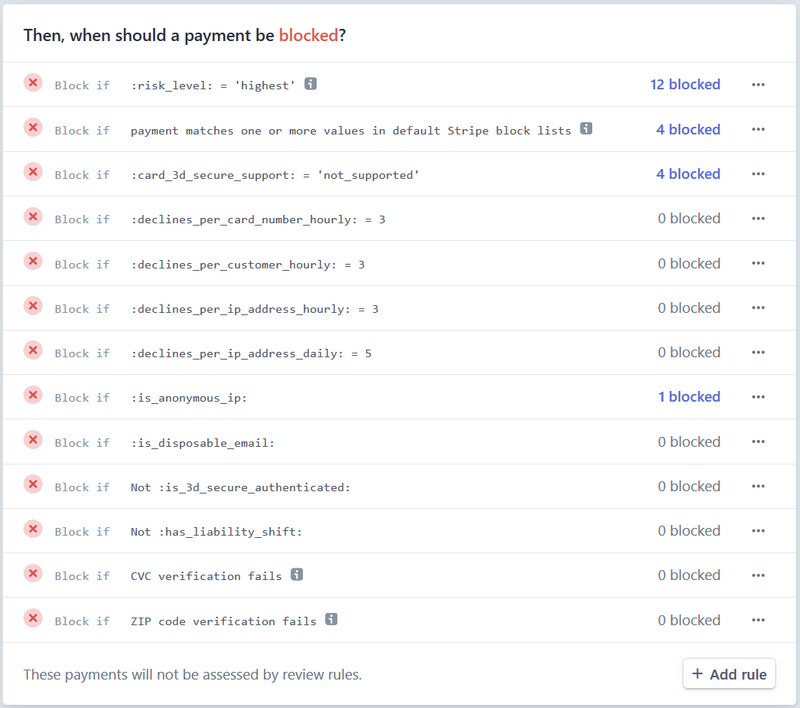Click the Add rule button

[x=729, y=674]
